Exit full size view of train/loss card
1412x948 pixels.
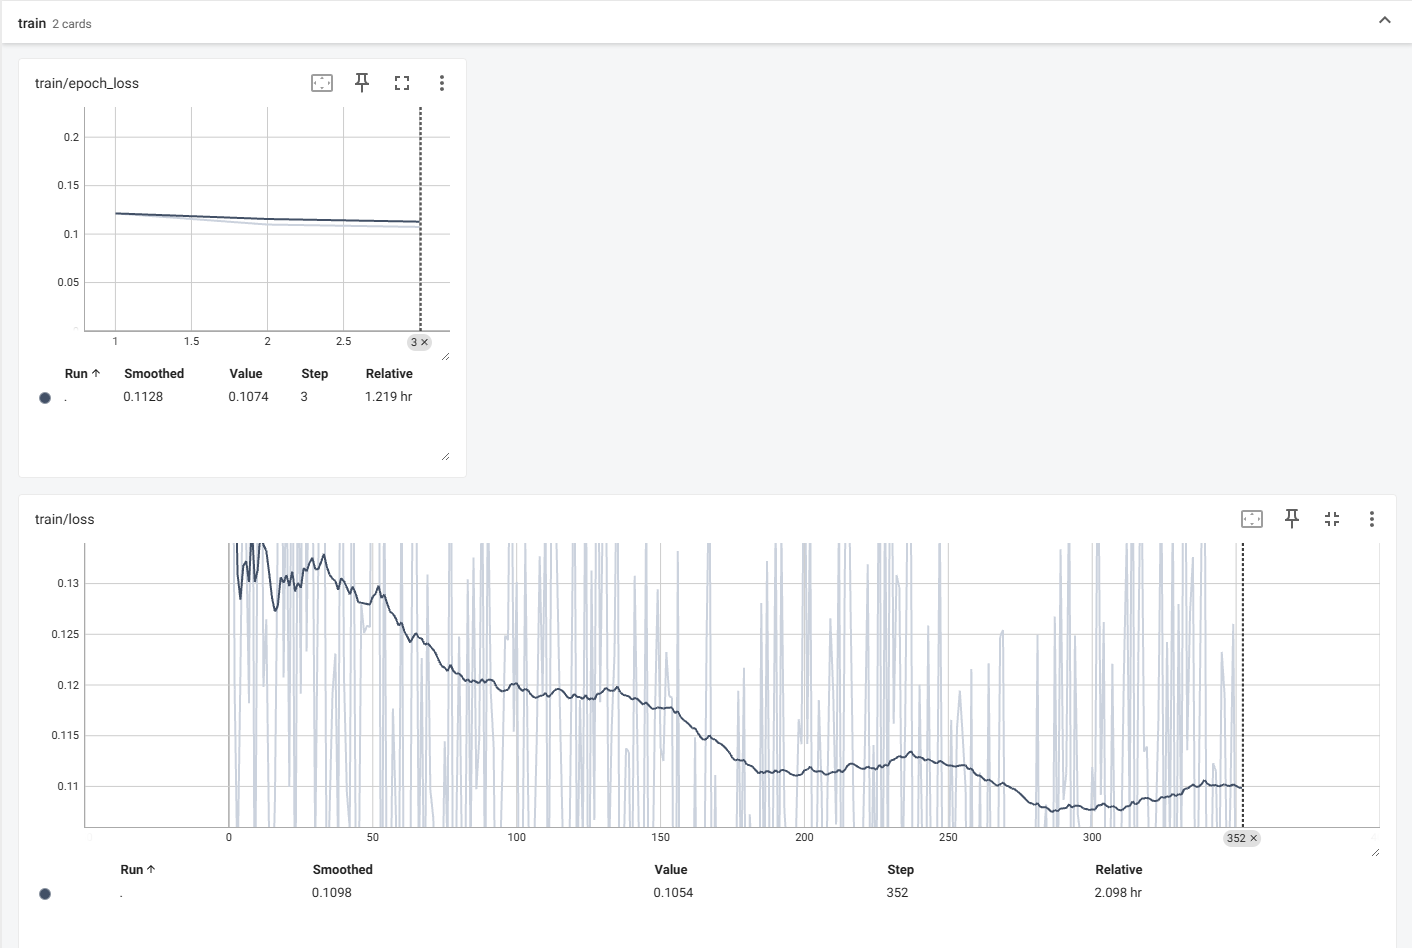[x=1332, y=519]
